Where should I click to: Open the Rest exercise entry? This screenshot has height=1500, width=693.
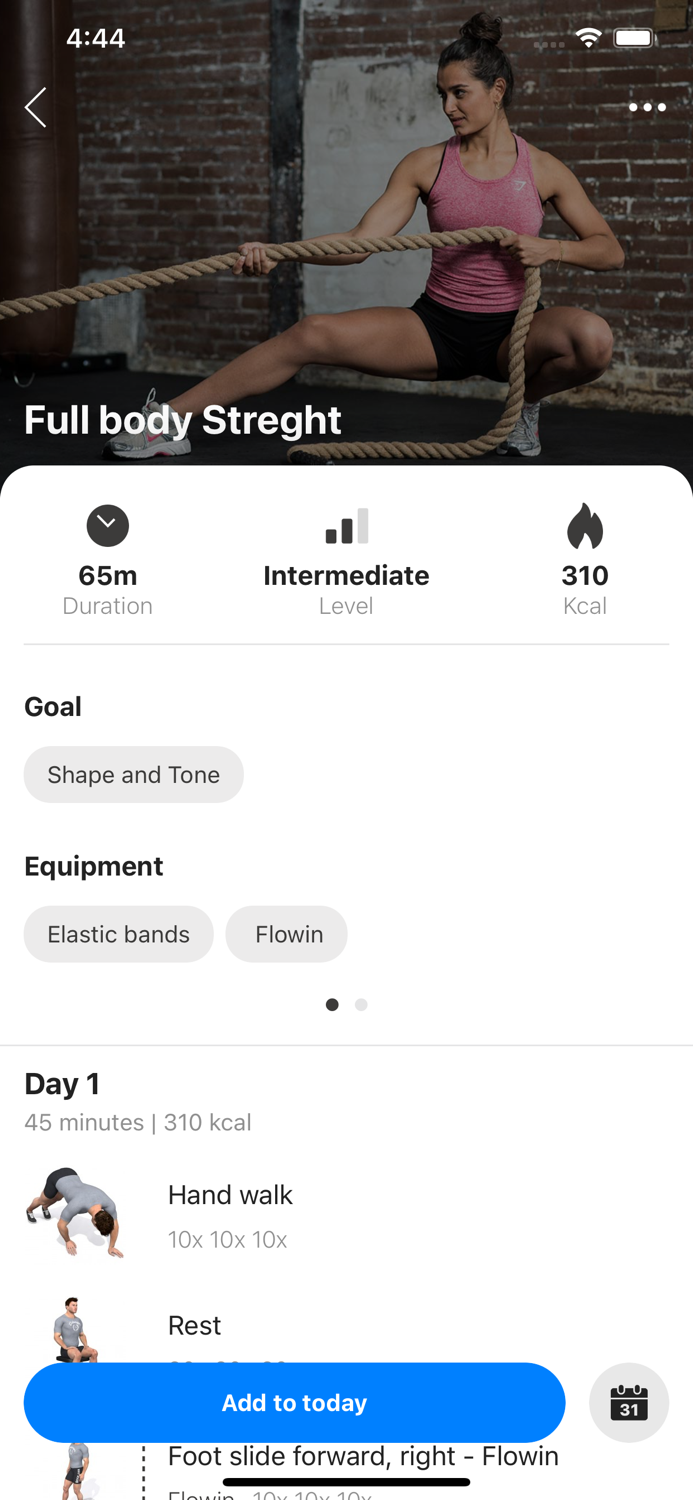pos(194,1326)
